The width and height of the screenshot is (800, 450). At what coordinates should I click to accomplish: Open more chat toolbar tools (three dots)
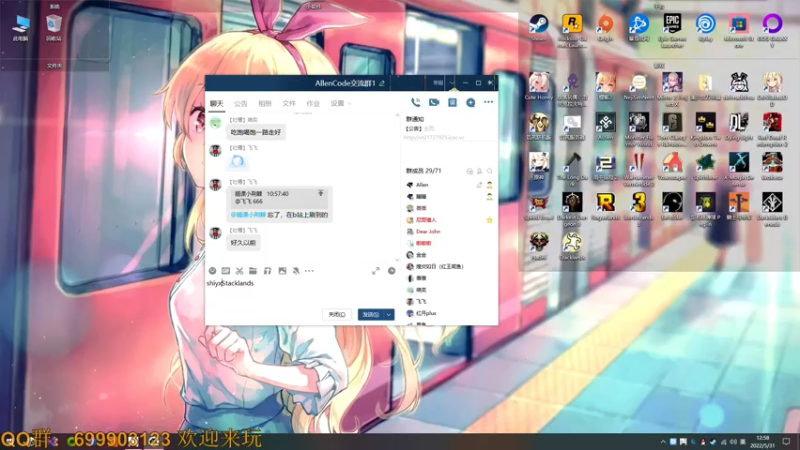309,271
